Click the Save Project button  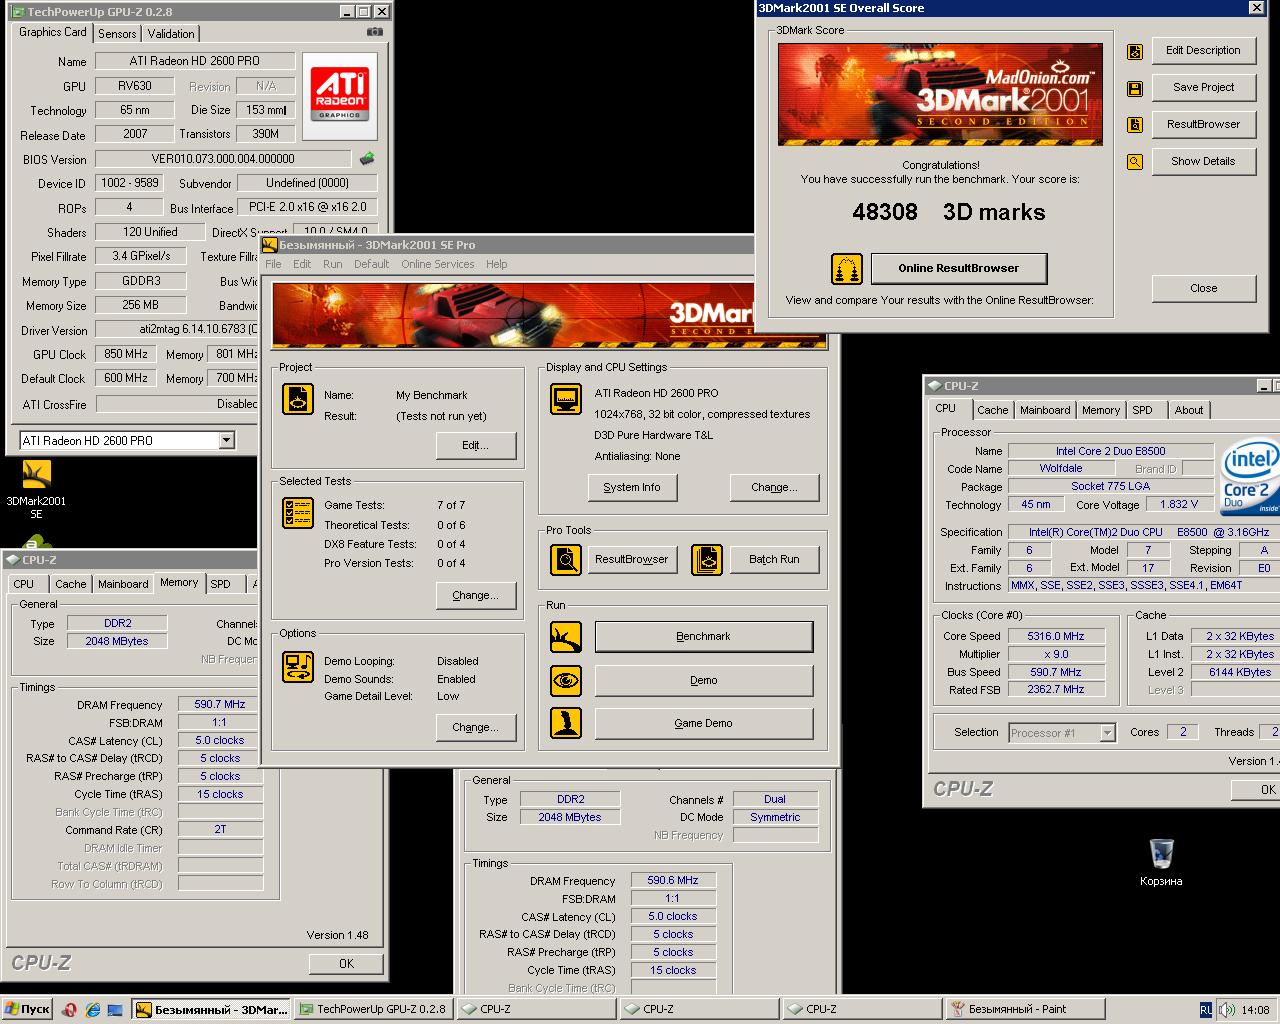coord(1204,87)
